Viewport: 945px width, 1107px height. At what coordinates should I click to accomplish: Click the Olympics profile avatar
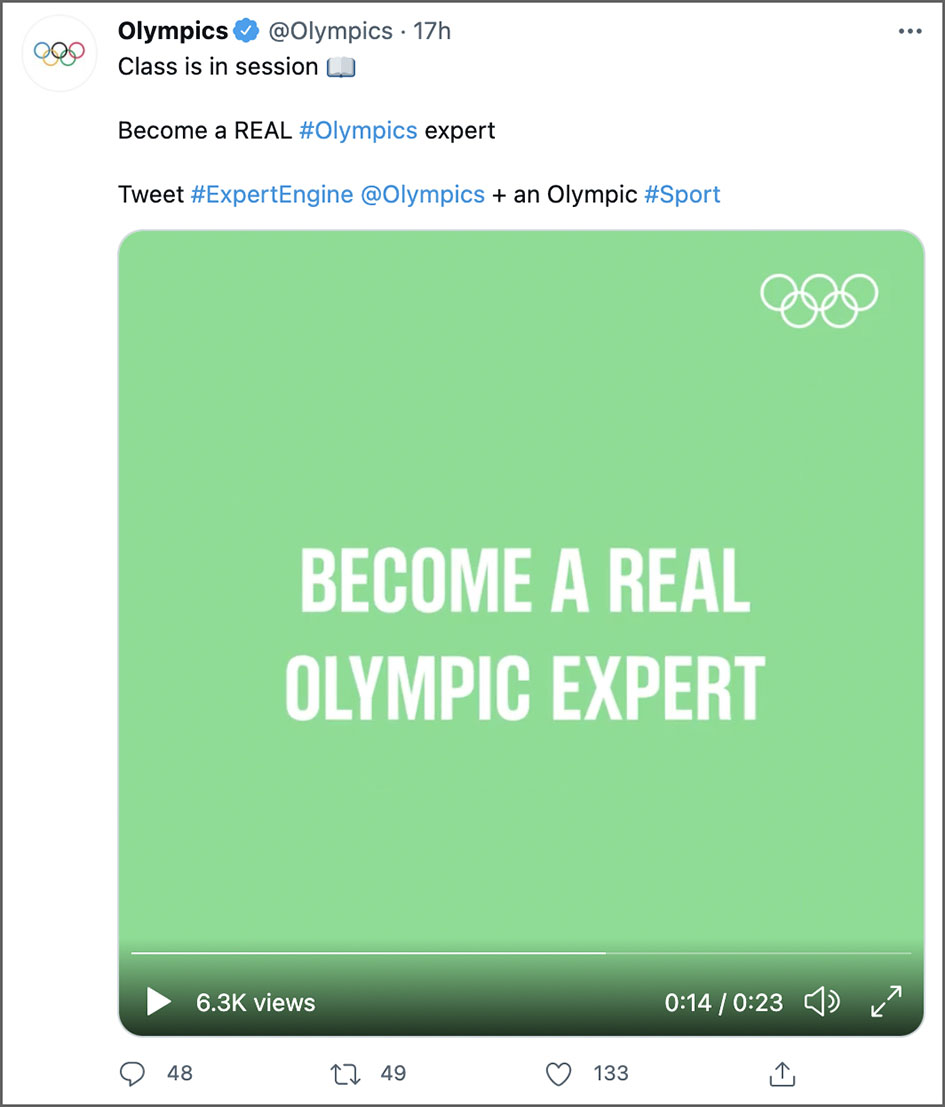pyautogui.click(x=59, y=53)
